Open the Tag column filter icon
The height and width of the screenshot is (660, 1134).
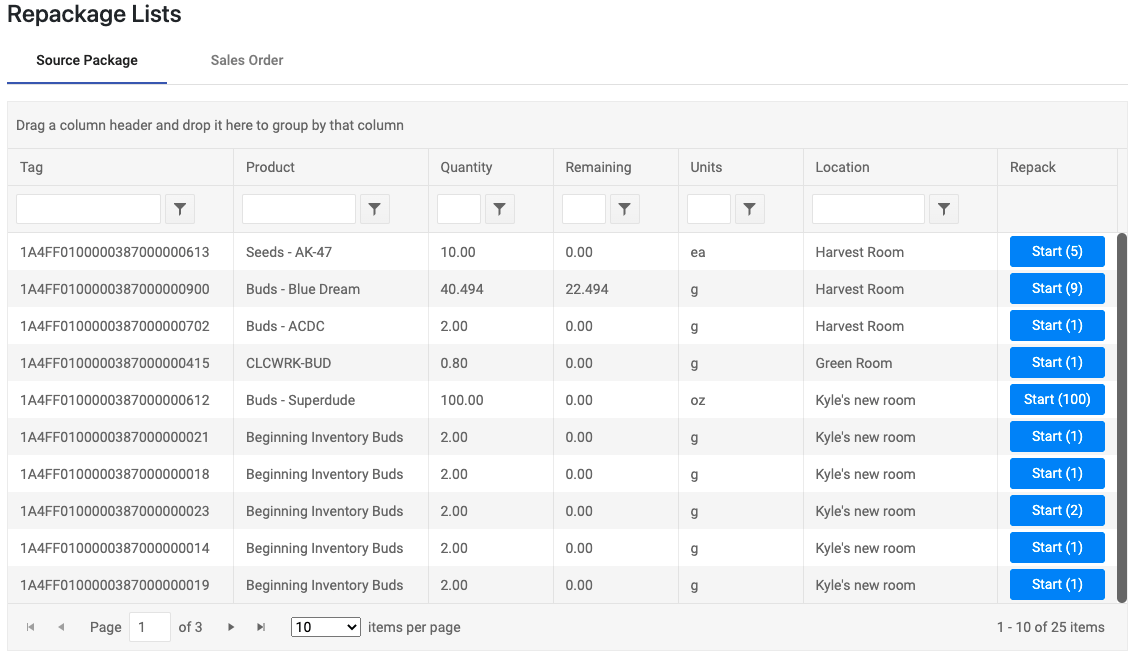point(180,209)
